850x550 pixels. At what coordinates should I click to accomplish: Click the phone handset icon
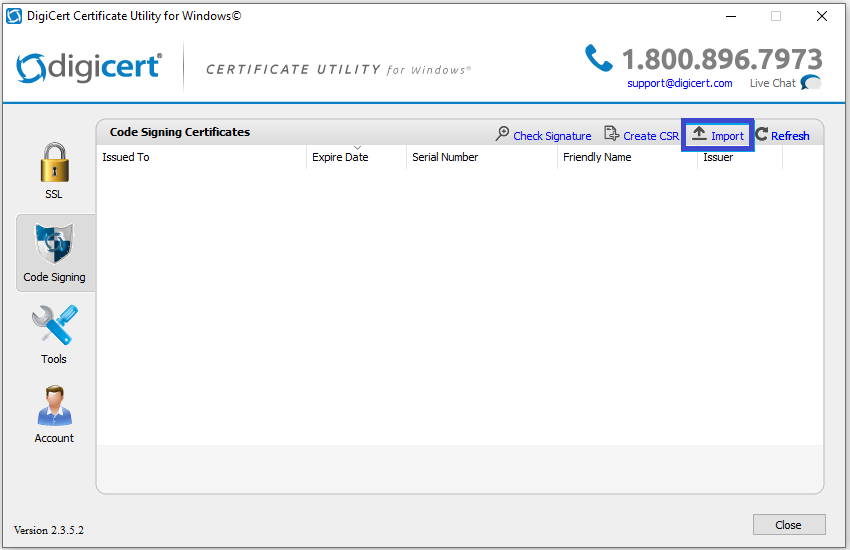(598, 58)
